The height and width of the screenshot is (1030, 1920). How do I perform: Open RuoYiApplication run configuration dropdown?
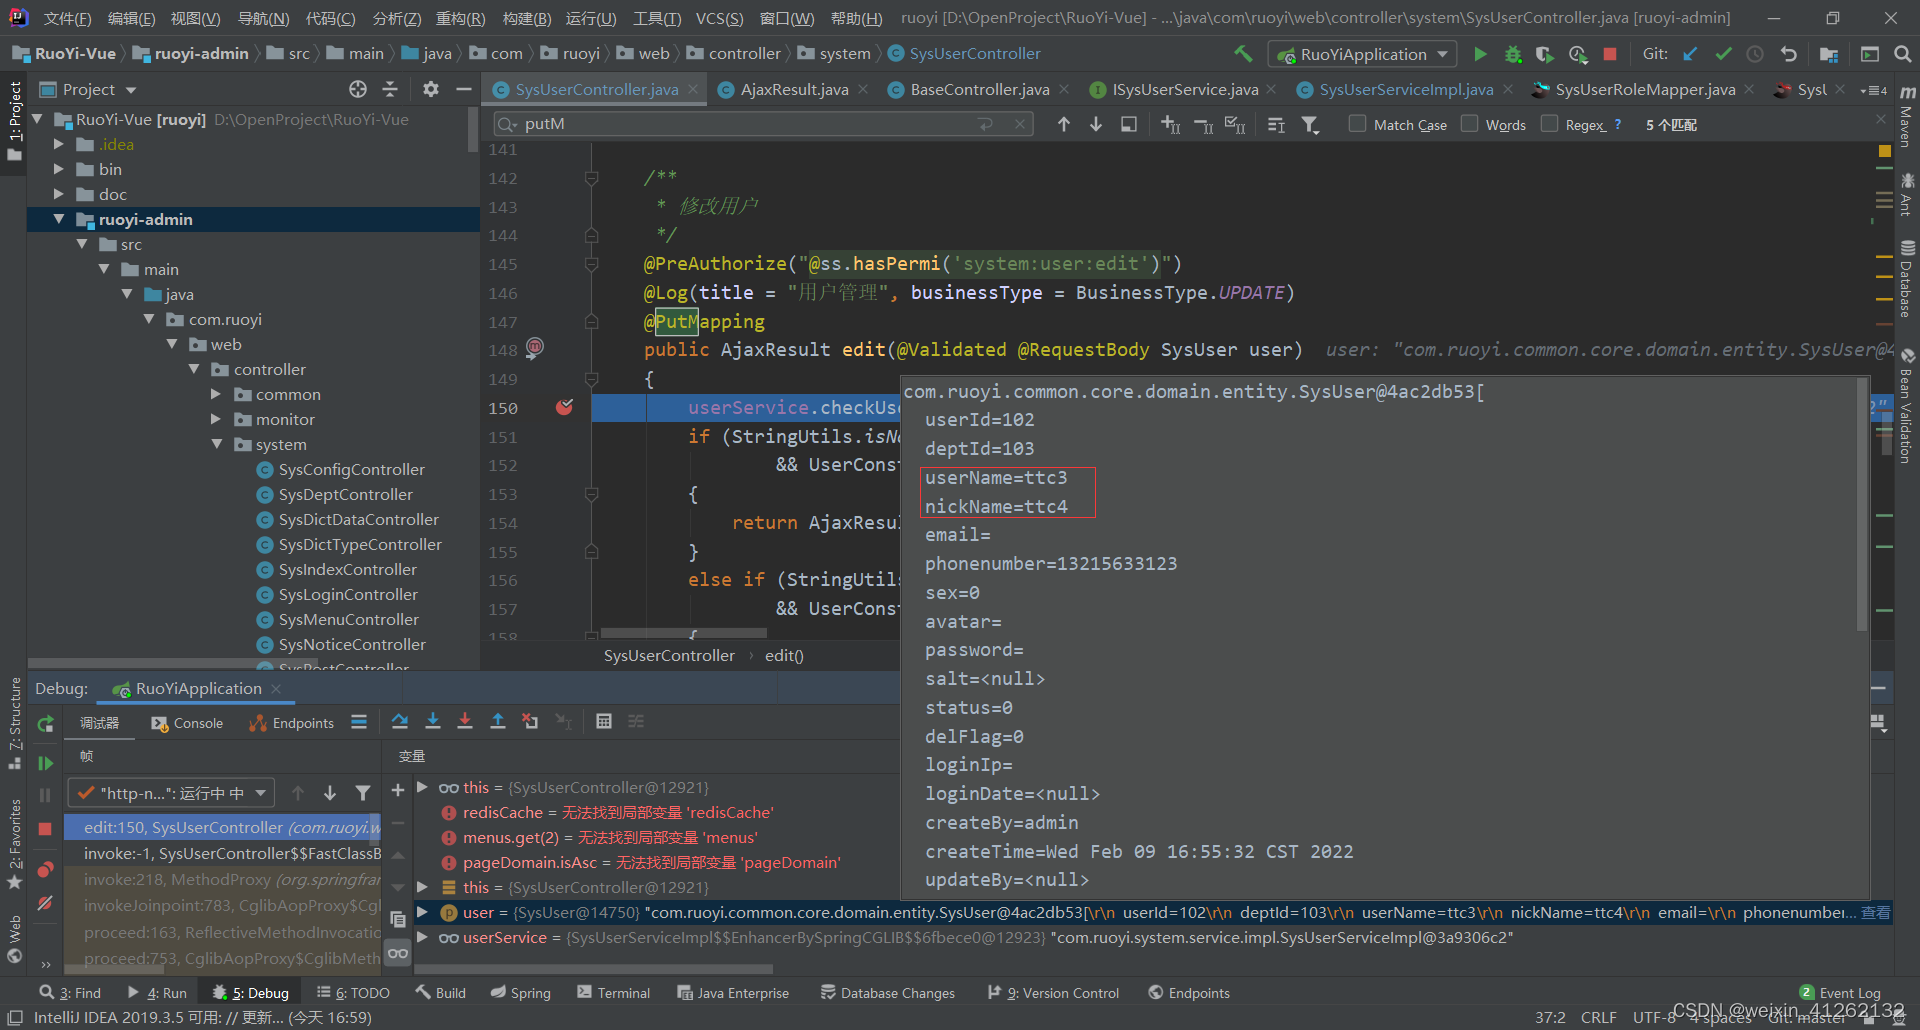pos(1362,54)
